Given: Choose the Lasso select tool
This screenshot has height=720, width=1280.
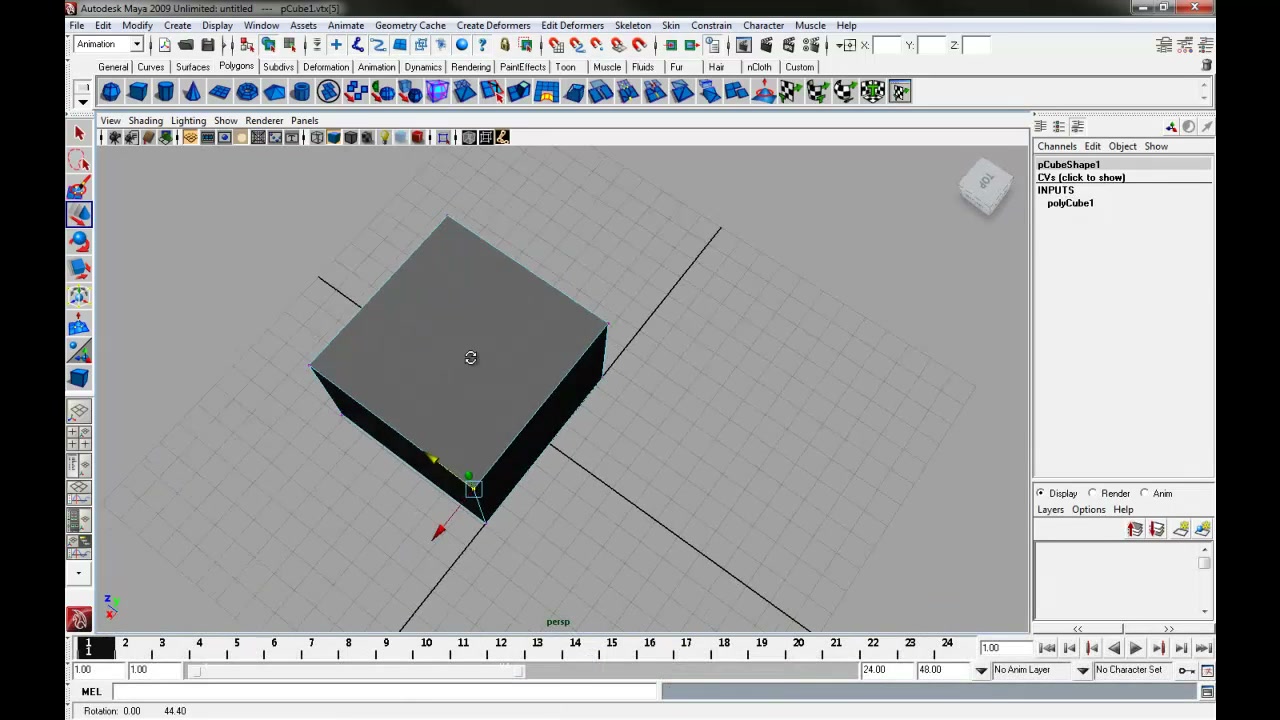Looking at the screenshot, I should (79, 160).
